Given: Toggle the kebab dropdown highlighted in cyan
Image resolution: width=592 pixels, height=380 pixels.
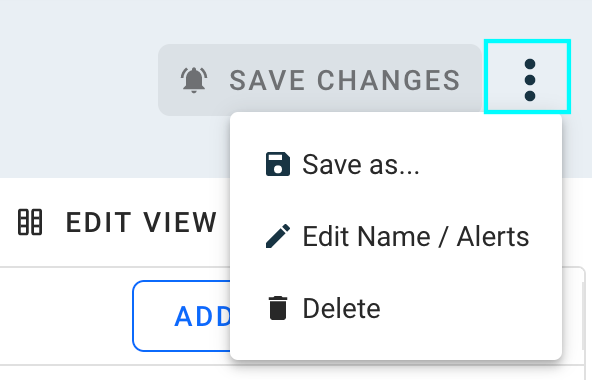Looking at the screenshot, I should pos(527,76).
